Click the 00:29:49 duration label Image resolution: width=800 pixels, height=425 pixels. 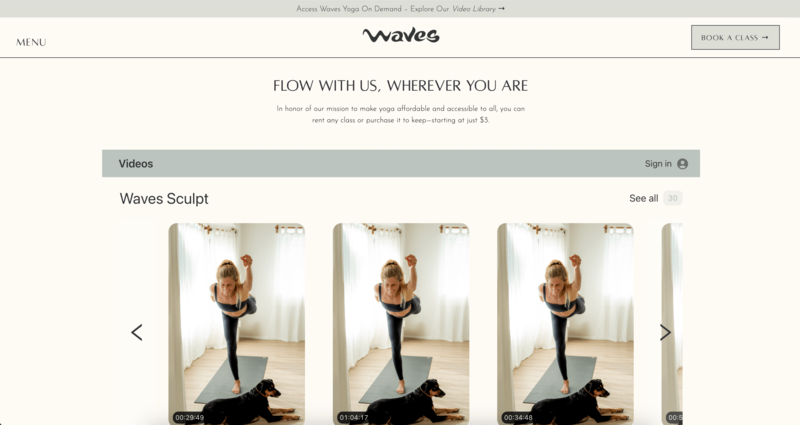pyautogui.click(x=189, y=417)
